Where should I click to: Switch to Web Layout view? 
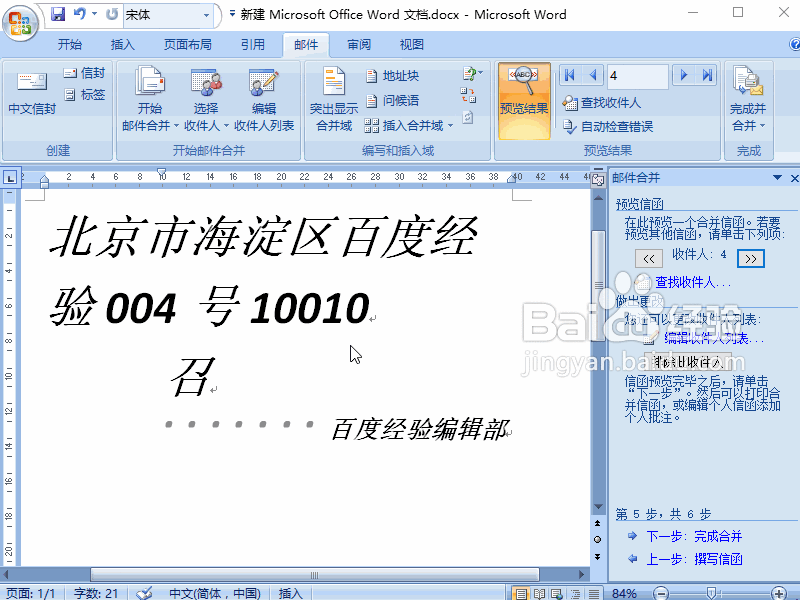tap(557, 593)
